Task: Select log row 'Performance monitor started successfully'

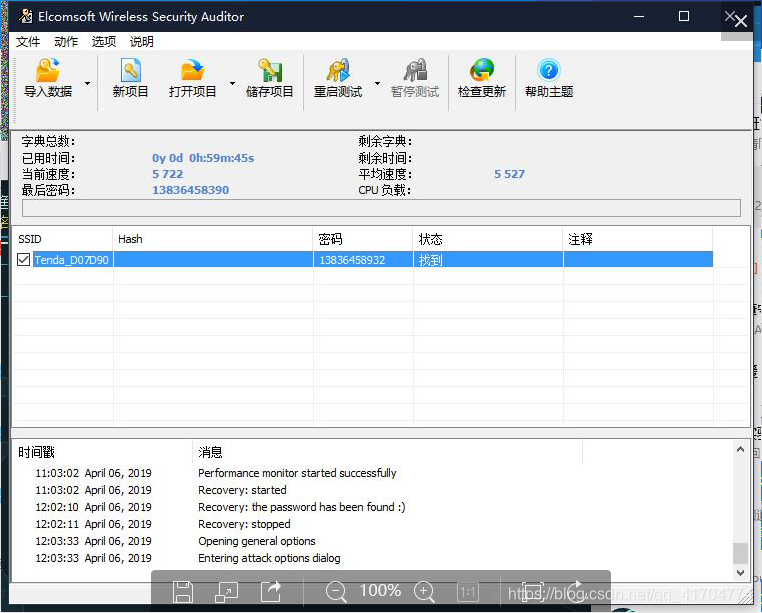Action: [297, 473]
